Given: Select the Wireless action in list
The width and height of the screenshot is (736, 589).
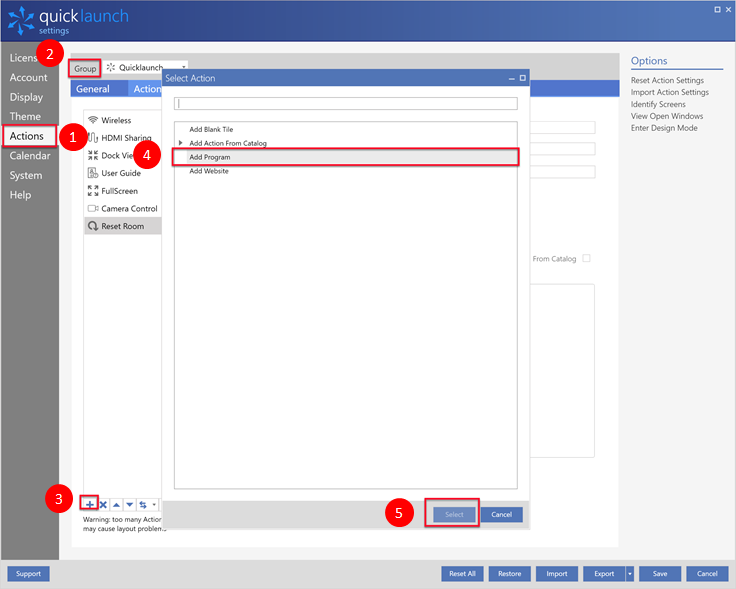Looking at the screenshot, I should [x=123, y=120].
